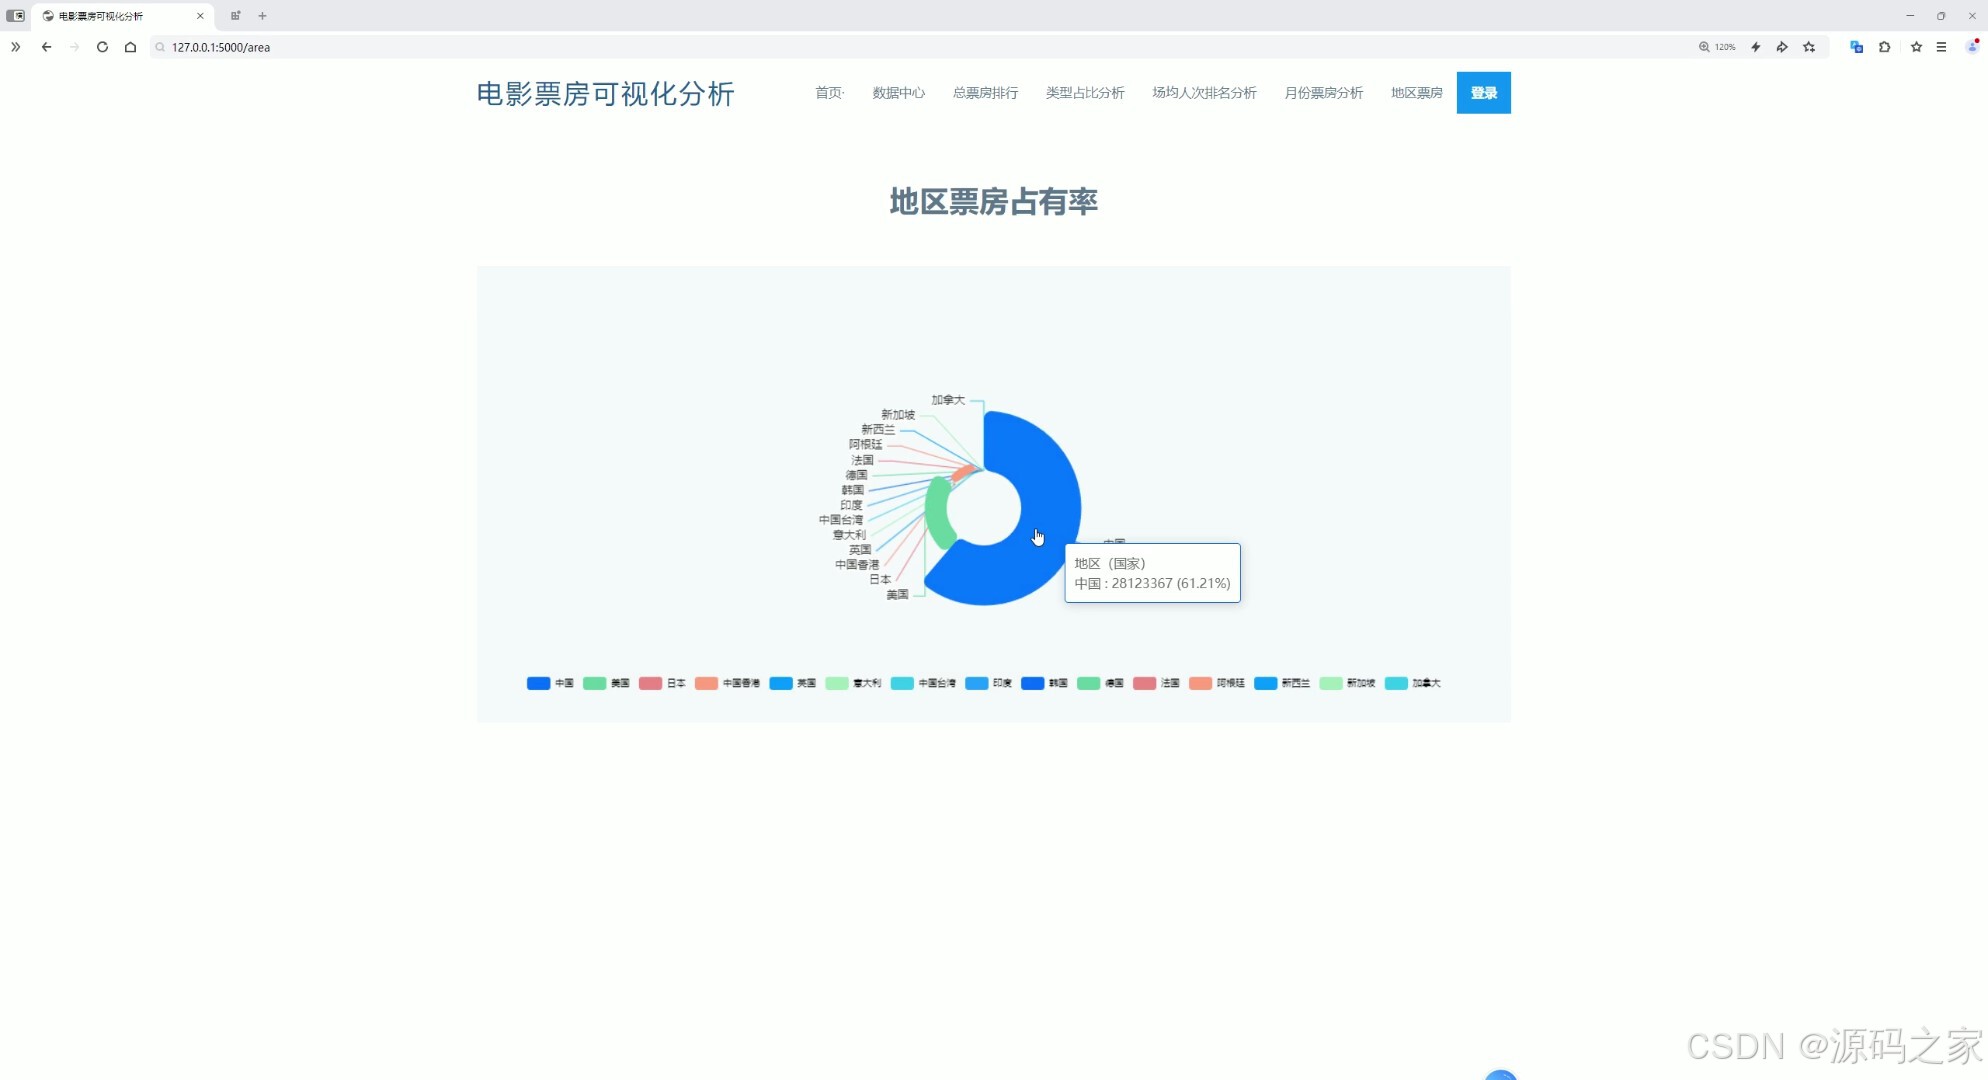
Task: Hide the 日本 series via its legend
Action: coord(662,683)
